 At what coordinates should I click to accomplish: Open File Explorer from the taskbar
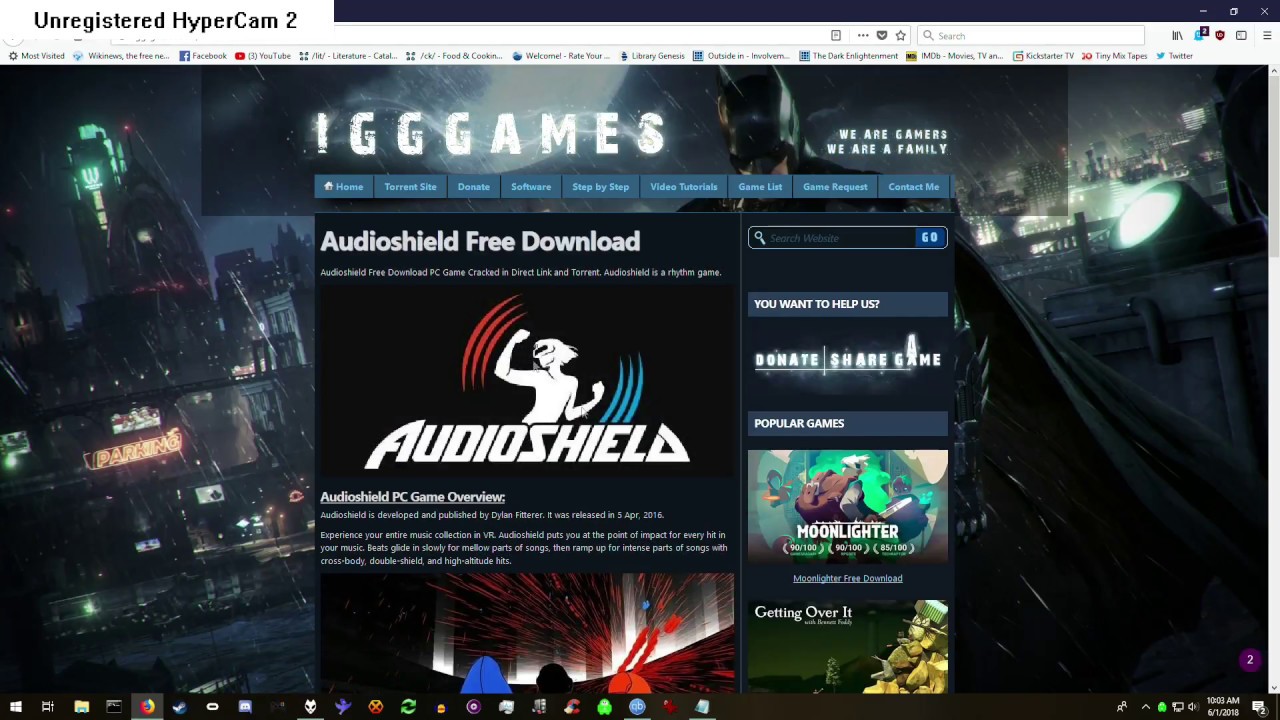pos(82,706)
